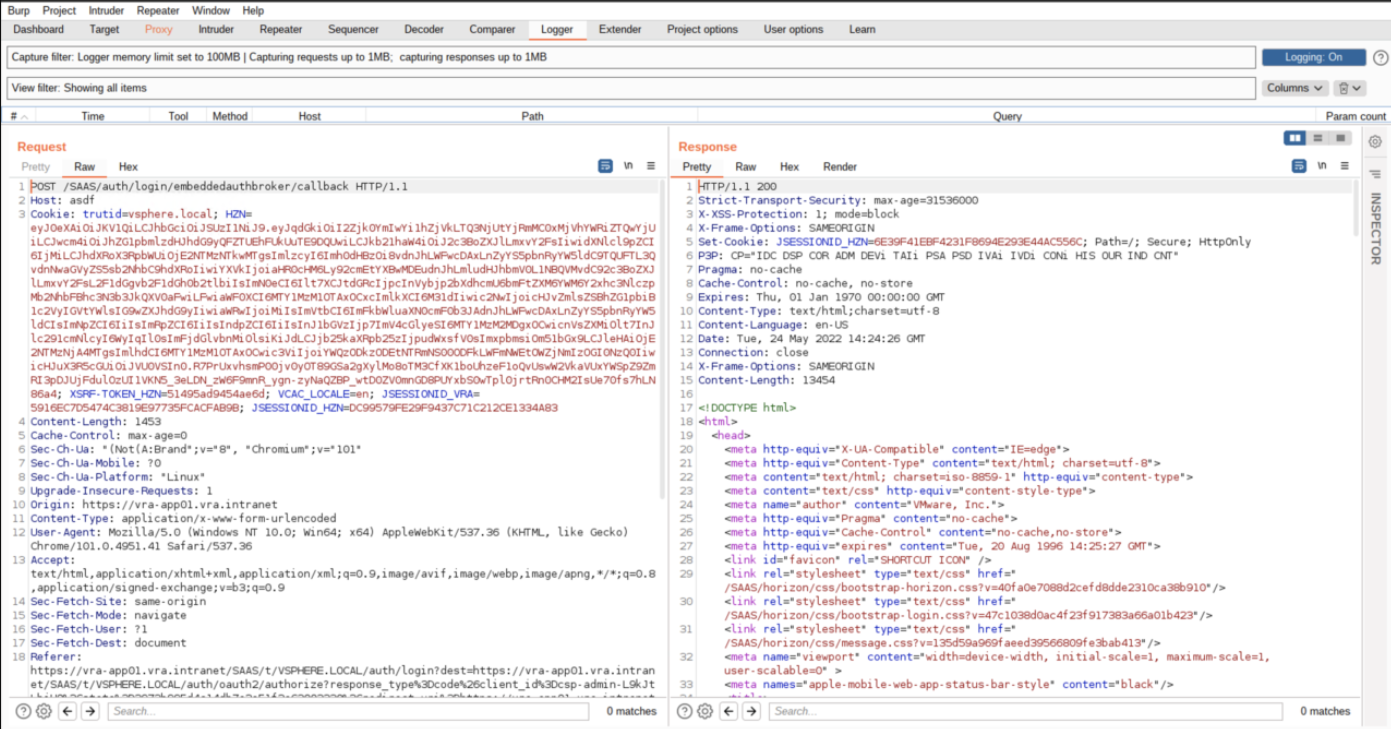Open help icon beside Response search bar
The image size is (1391, 729).
[x=685, y=711]
